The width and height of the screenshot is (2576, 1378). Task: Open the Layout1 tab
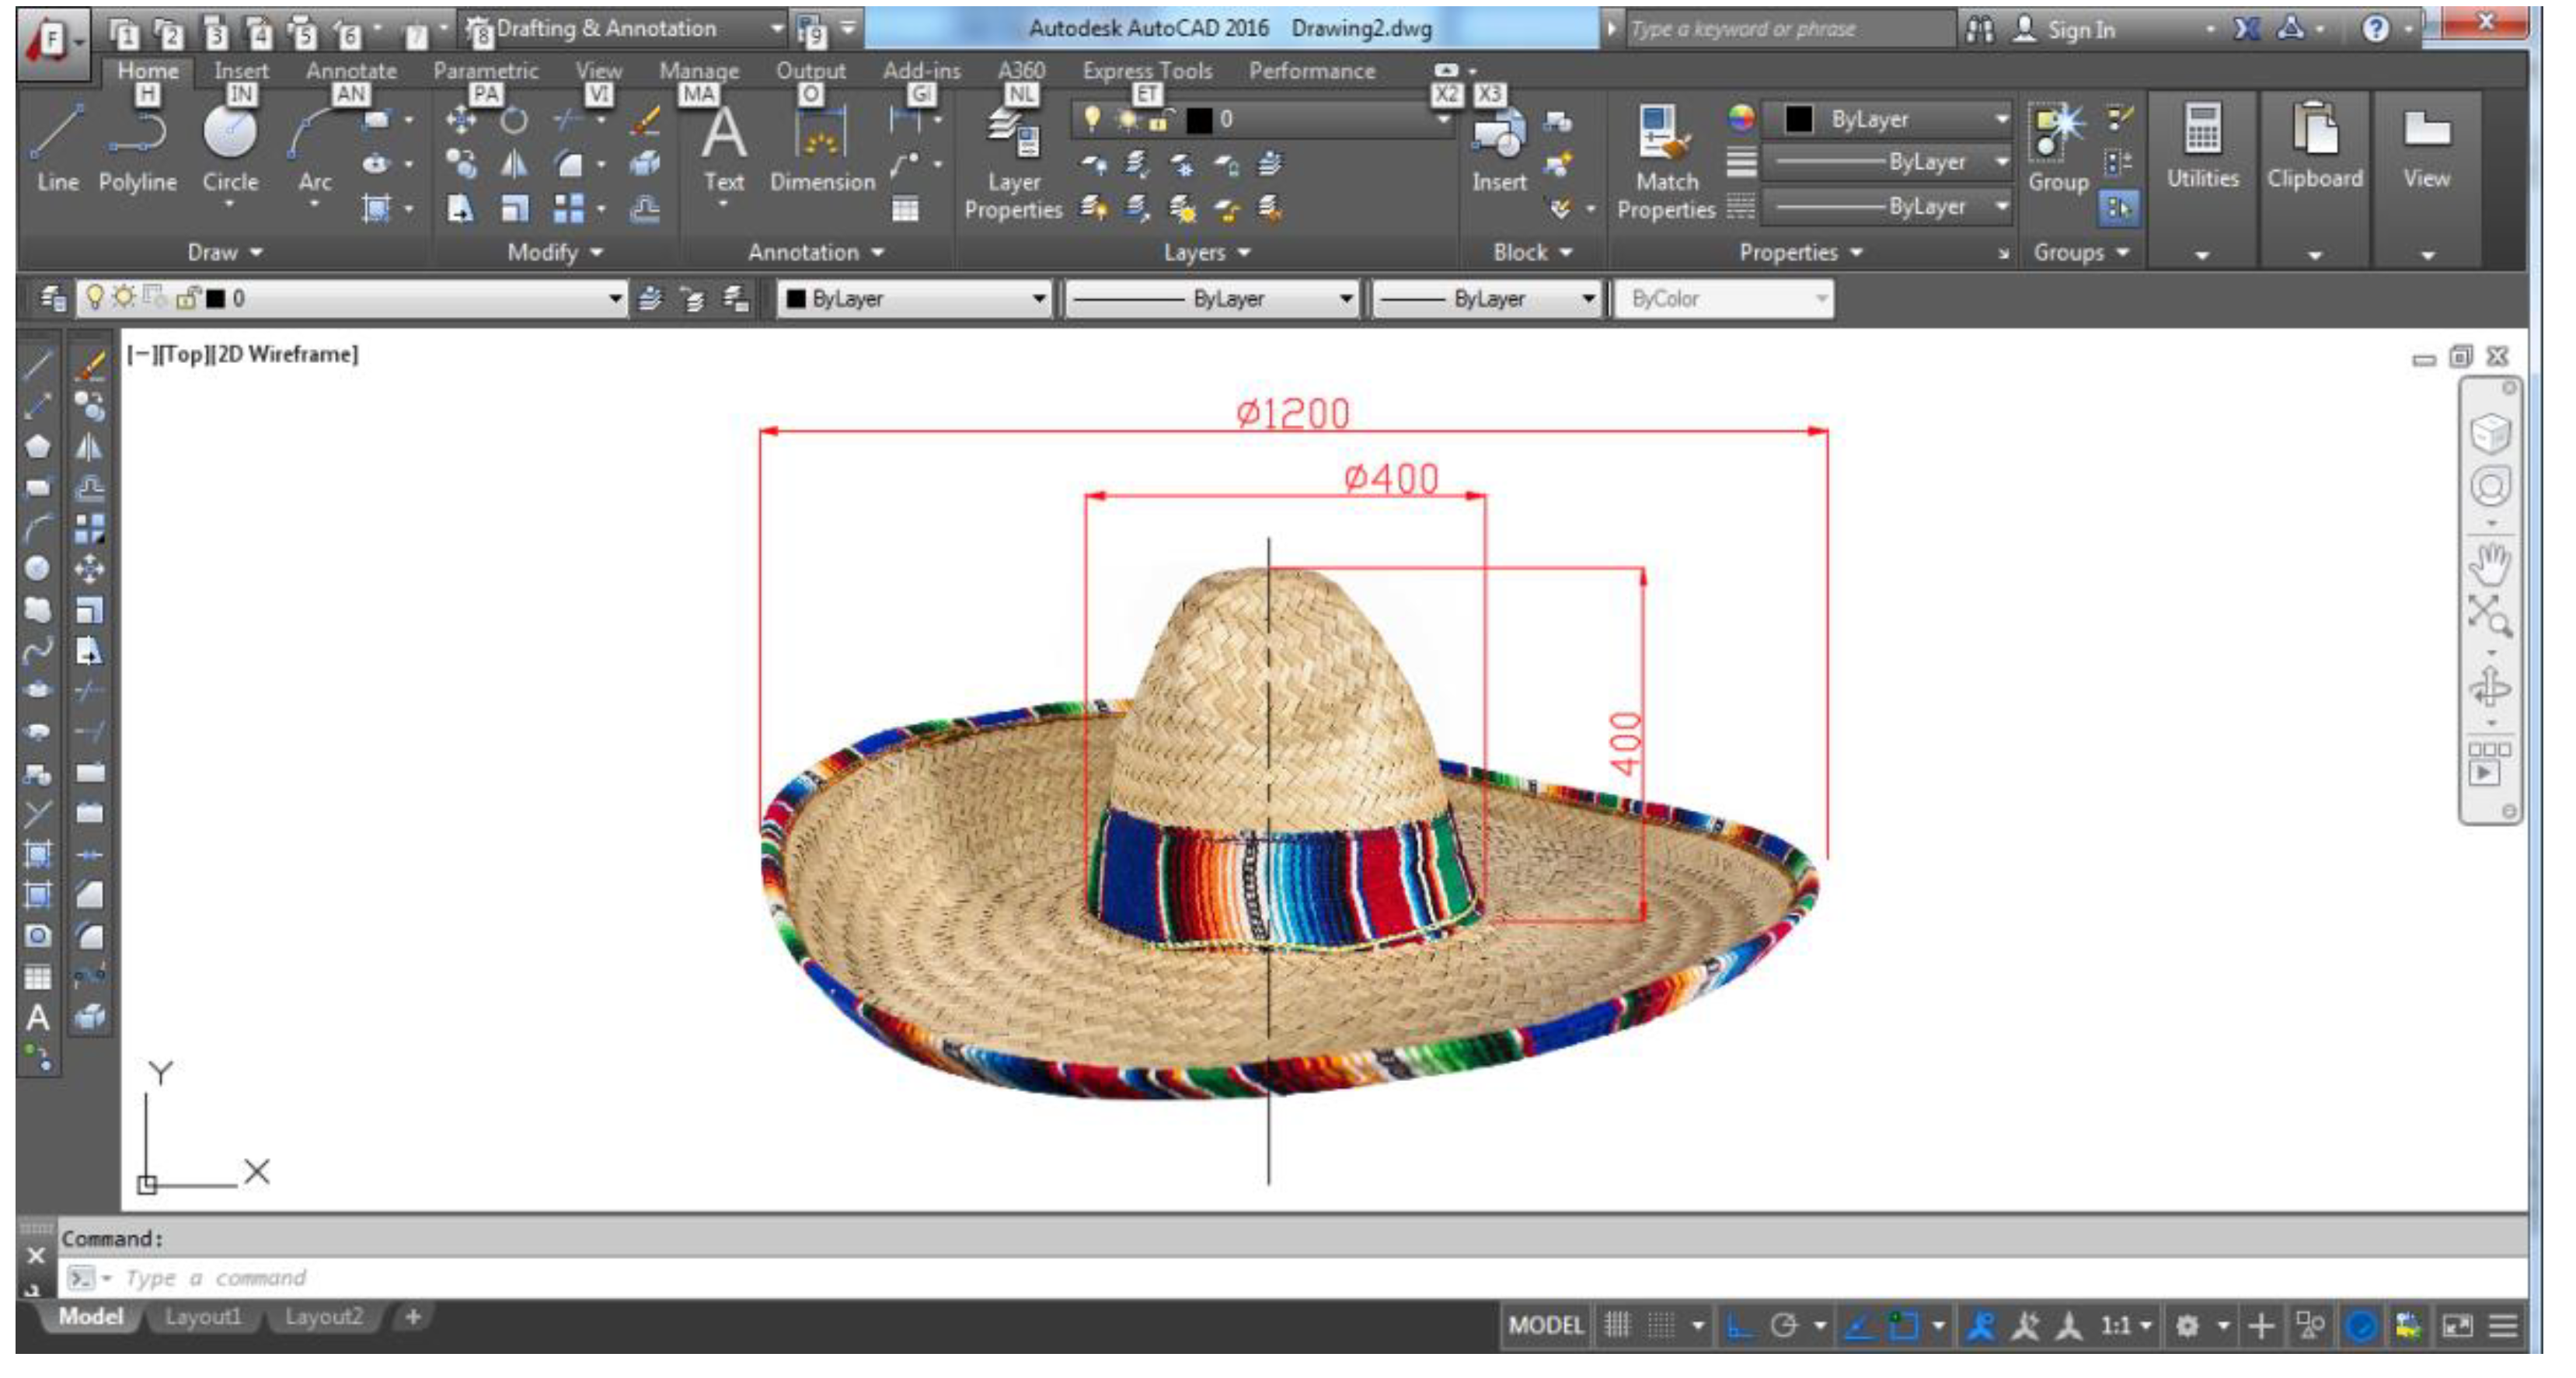coord(203,1317)
